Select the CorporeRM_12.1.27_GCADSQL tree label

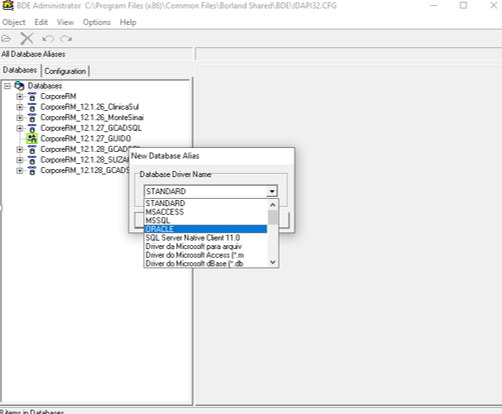(91, 128)
